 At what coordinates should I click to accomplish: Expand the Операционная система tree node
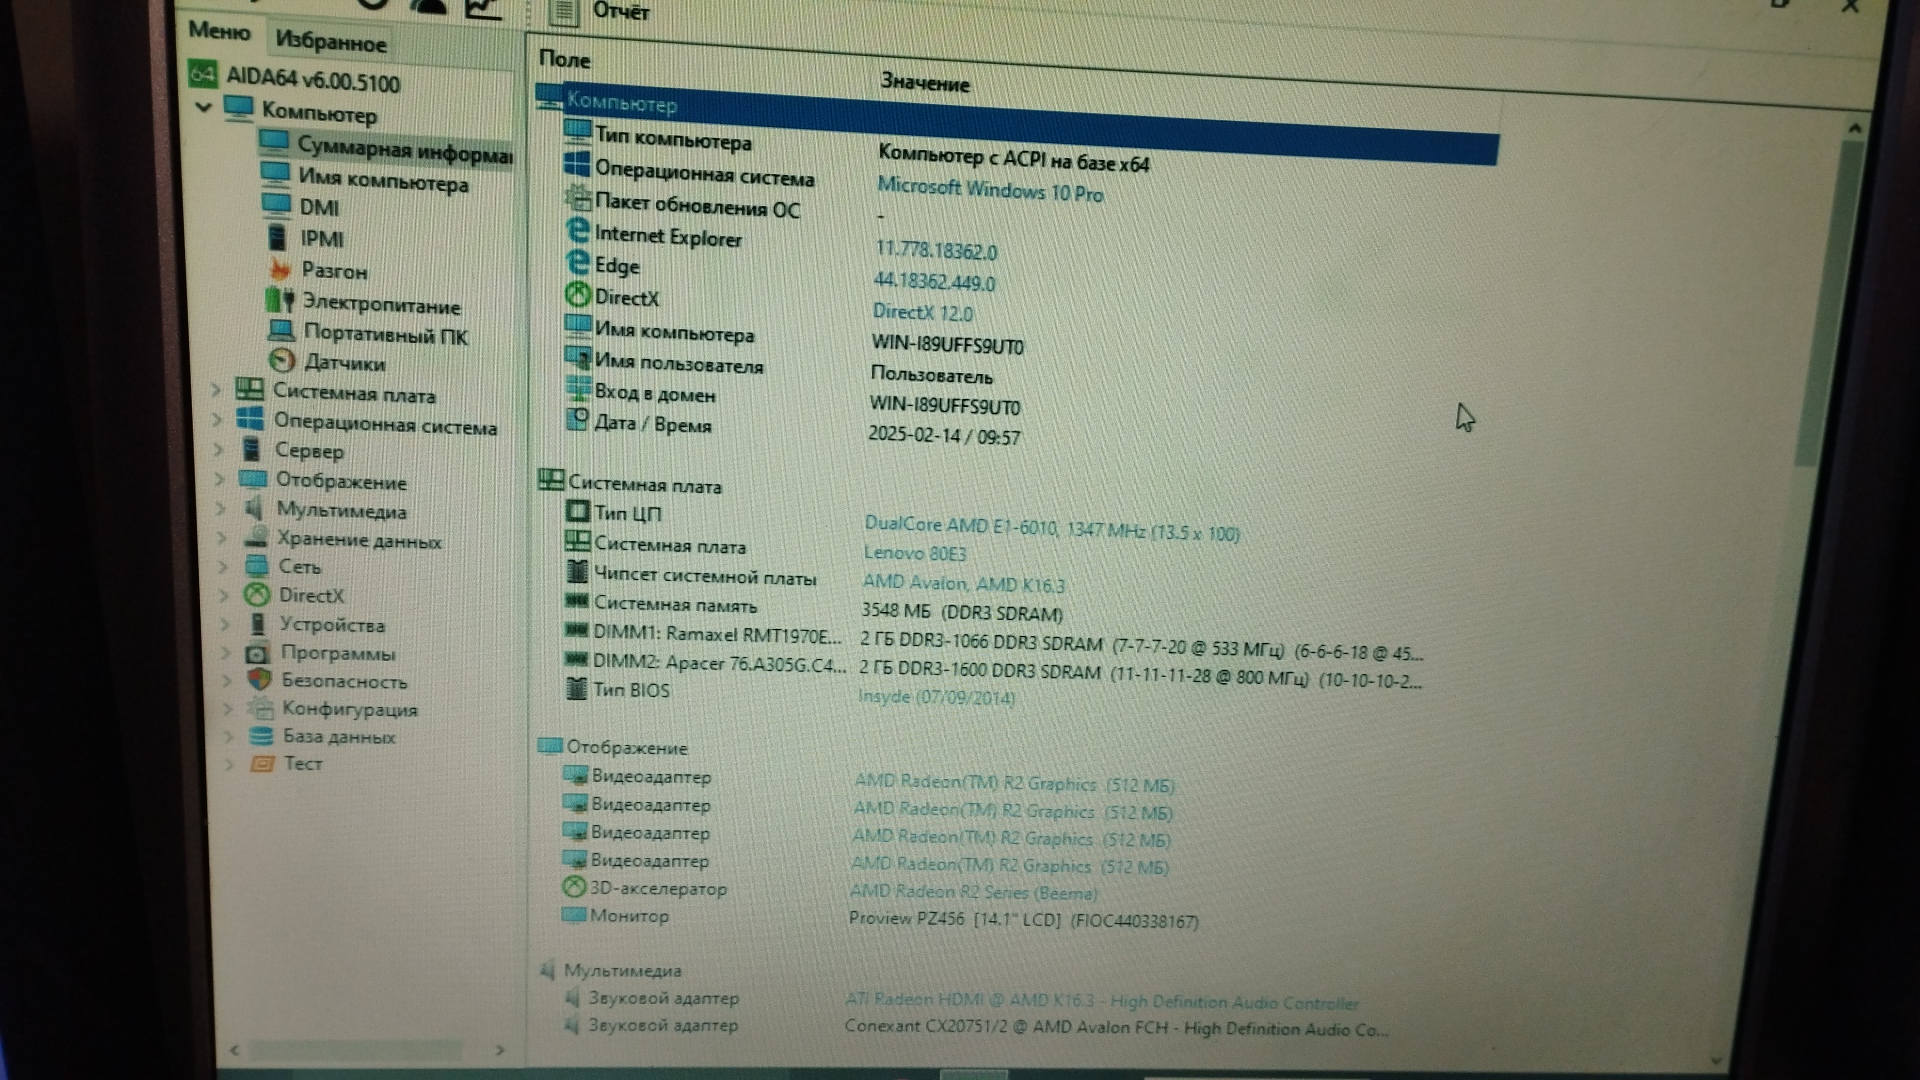tap(217, 420)
